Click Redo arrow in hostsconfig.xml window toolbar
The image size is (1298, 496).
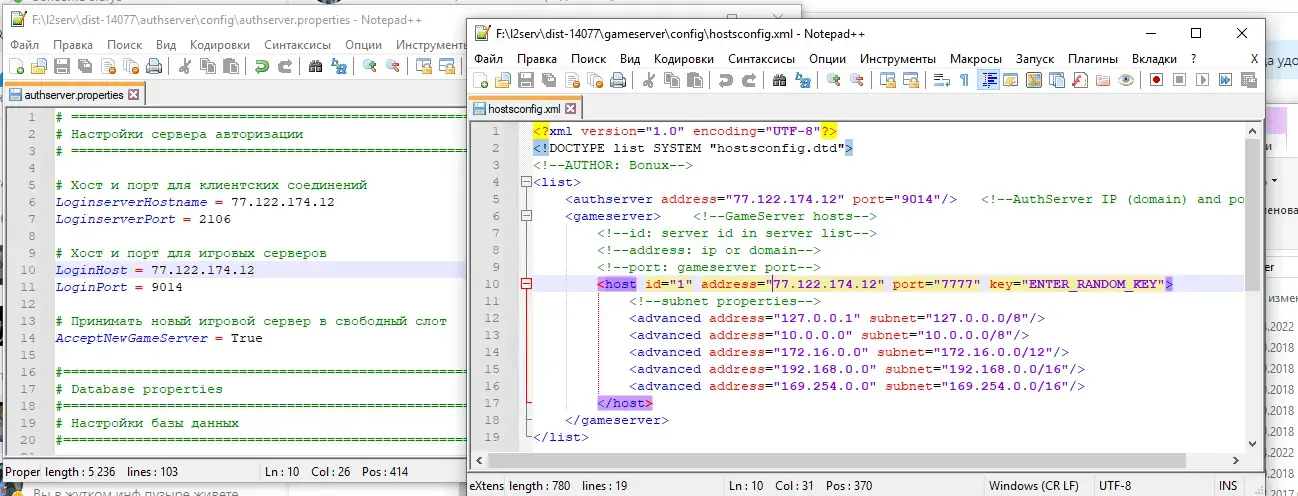click(749, 80)
